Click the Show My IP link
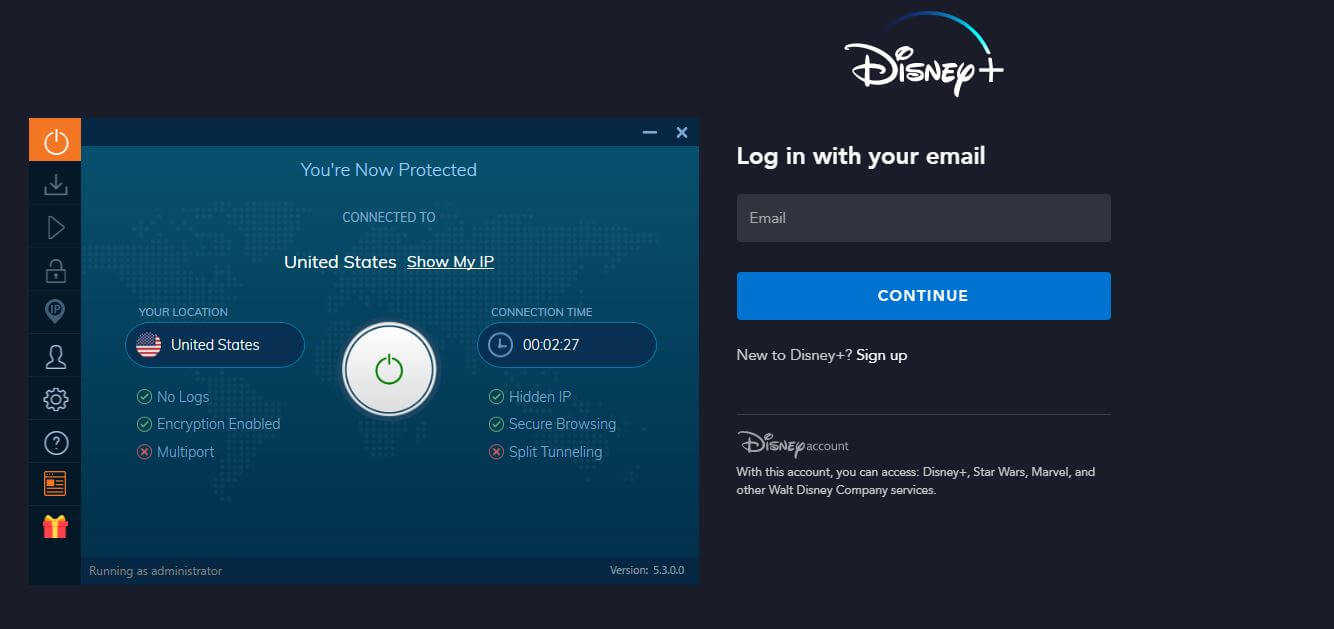1334x629 pixels. [450, 262]
